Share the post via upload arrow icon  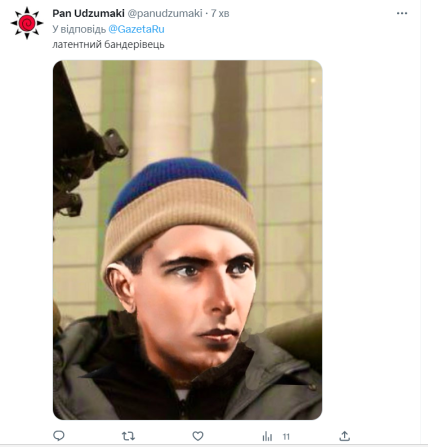click(x=345, y=436)
